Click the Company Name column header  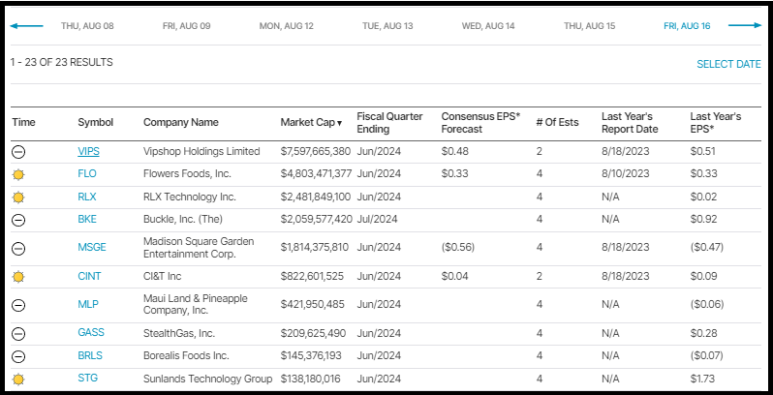[181, 122]
